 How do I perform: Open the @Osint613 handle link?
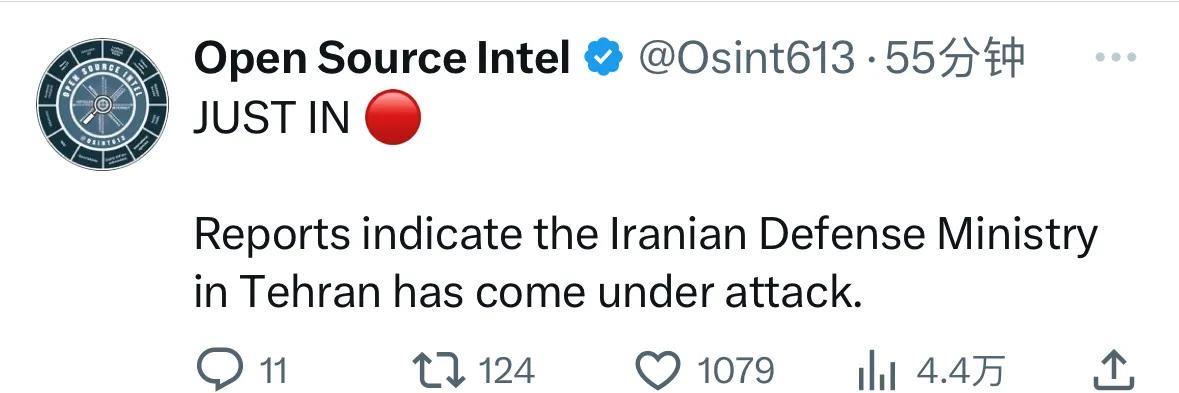746,58
